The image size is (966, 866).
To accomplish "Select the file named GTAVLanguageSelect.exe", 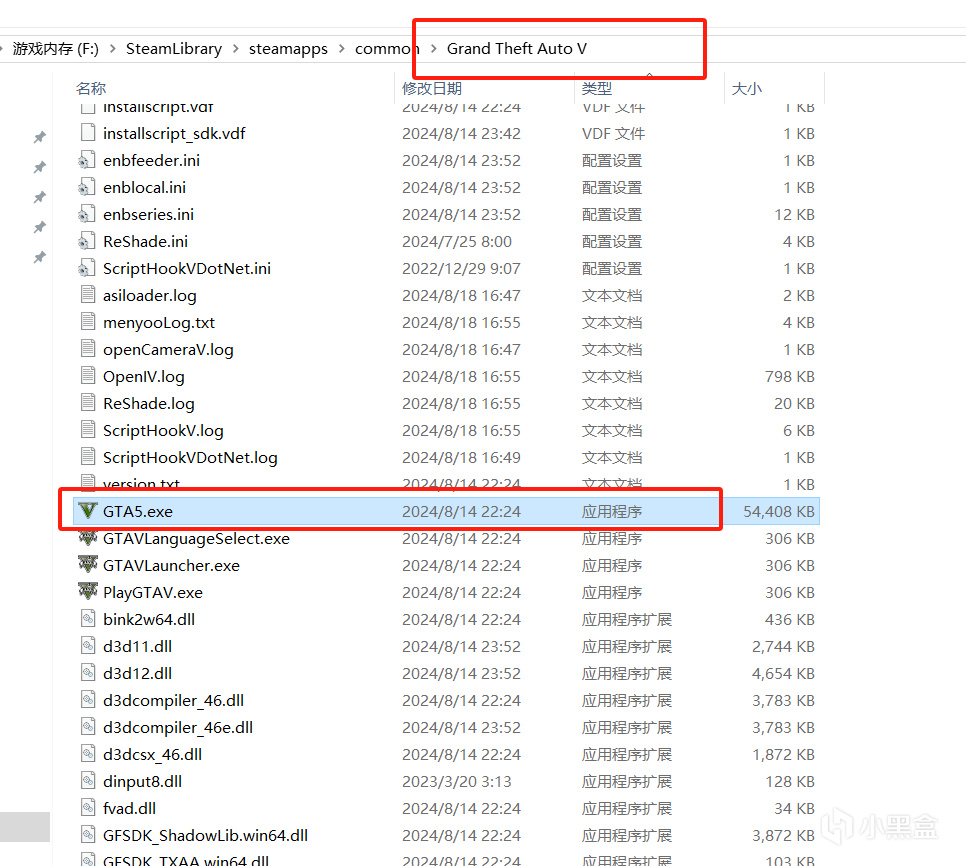I will point(197,538).
